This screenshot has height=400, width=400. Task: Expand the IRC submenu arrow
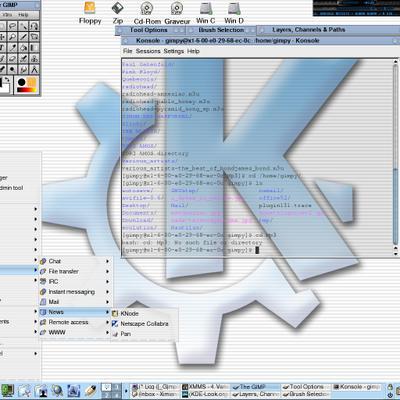tap(107, 282)
